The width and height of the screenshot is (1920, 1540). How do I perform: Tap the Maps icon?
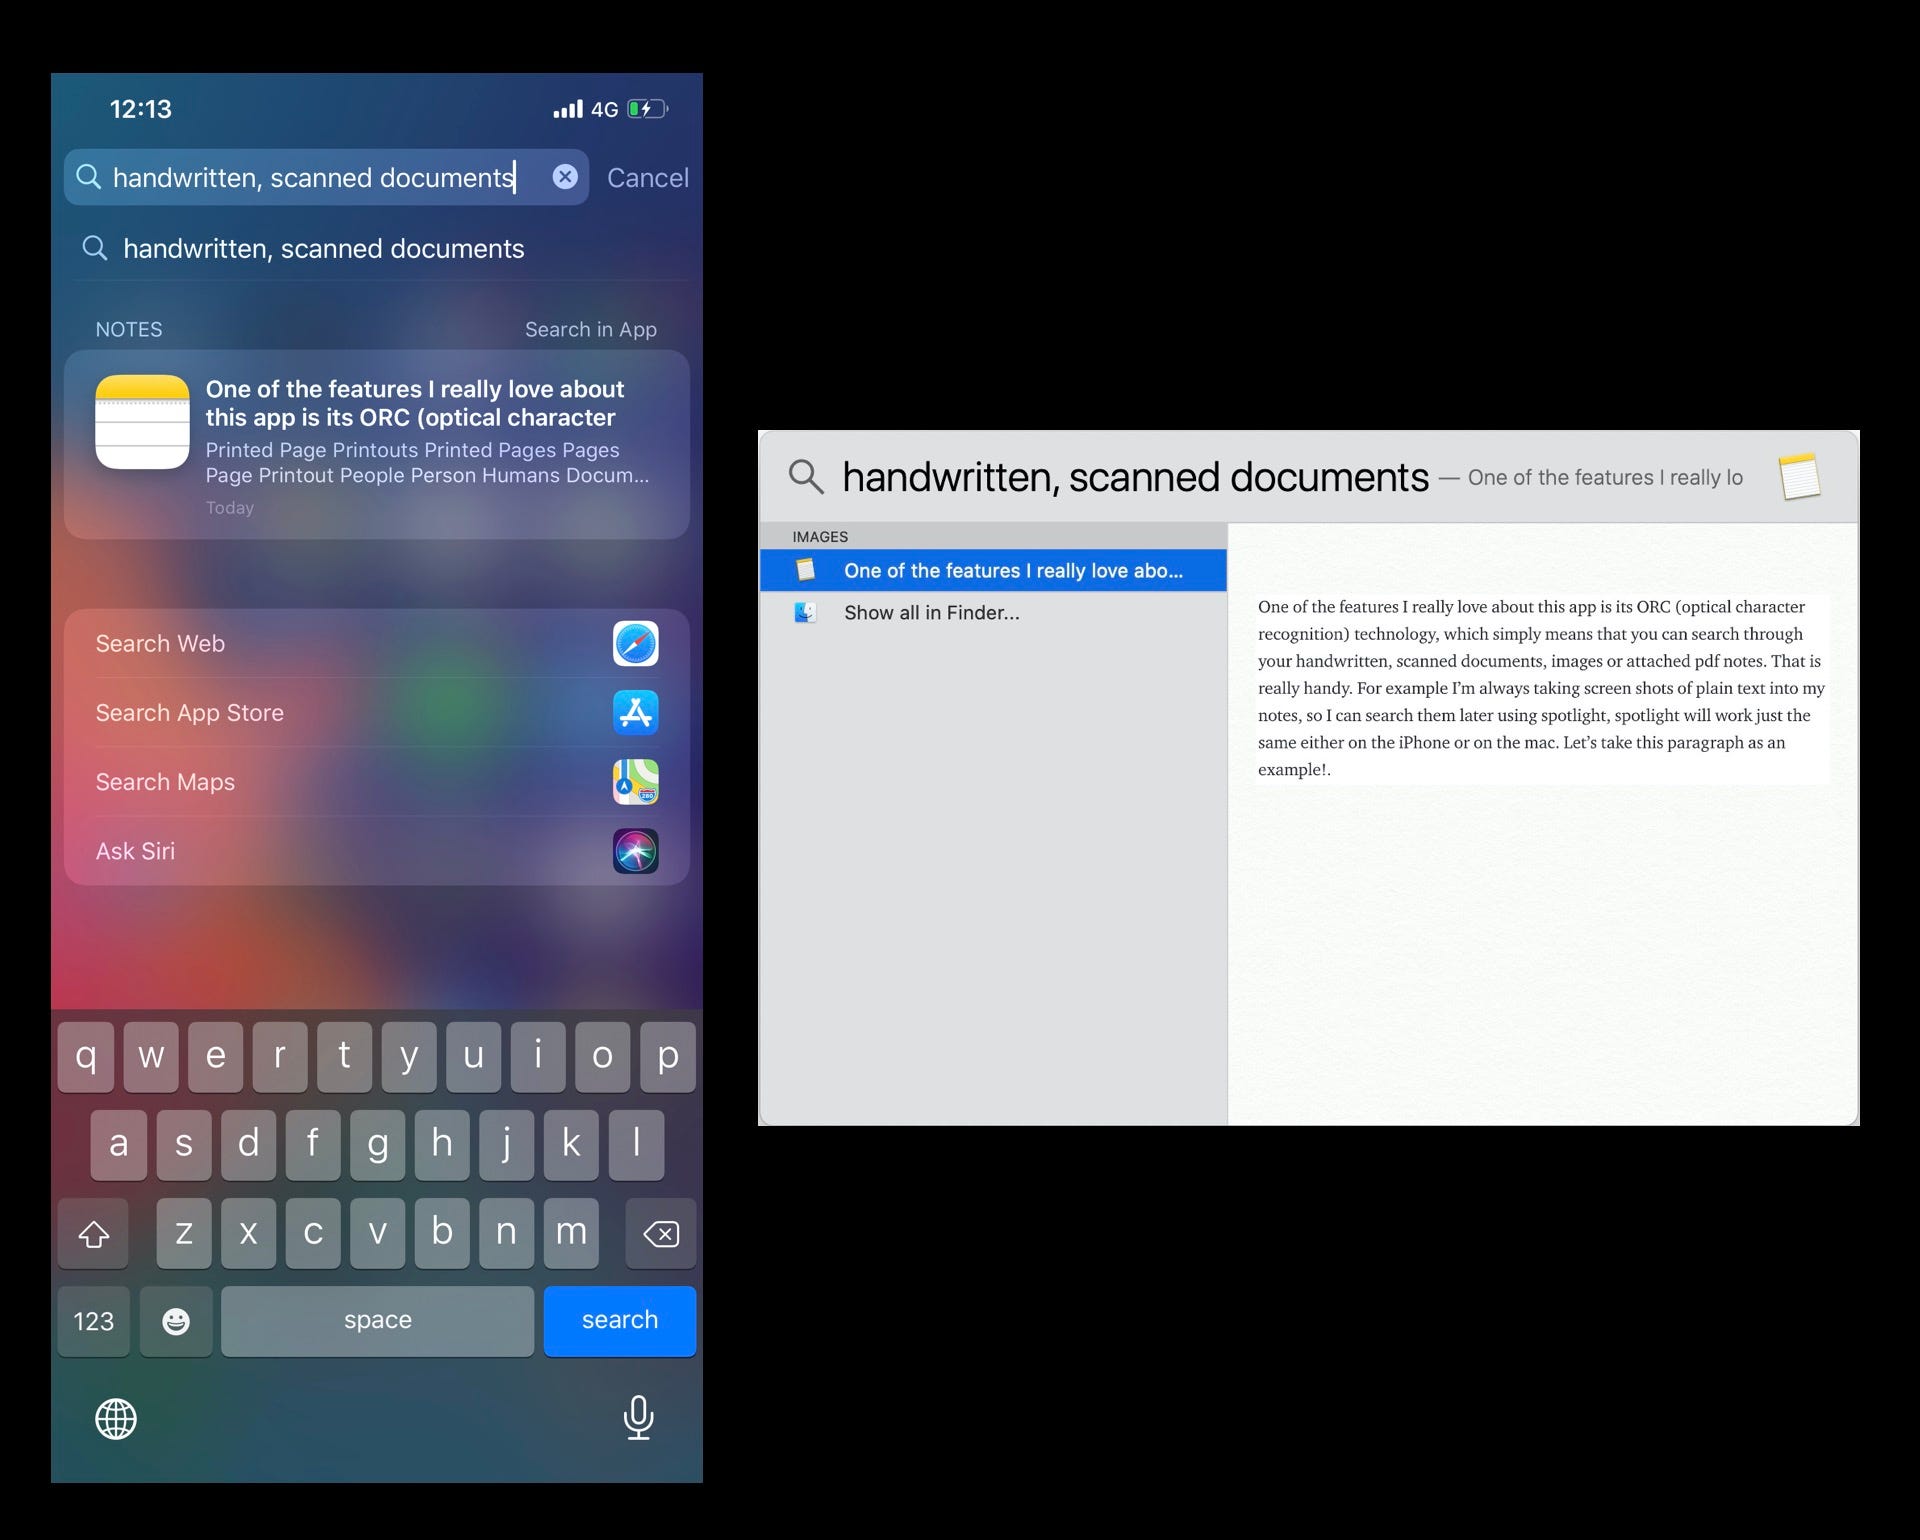(x=635, y=782)
